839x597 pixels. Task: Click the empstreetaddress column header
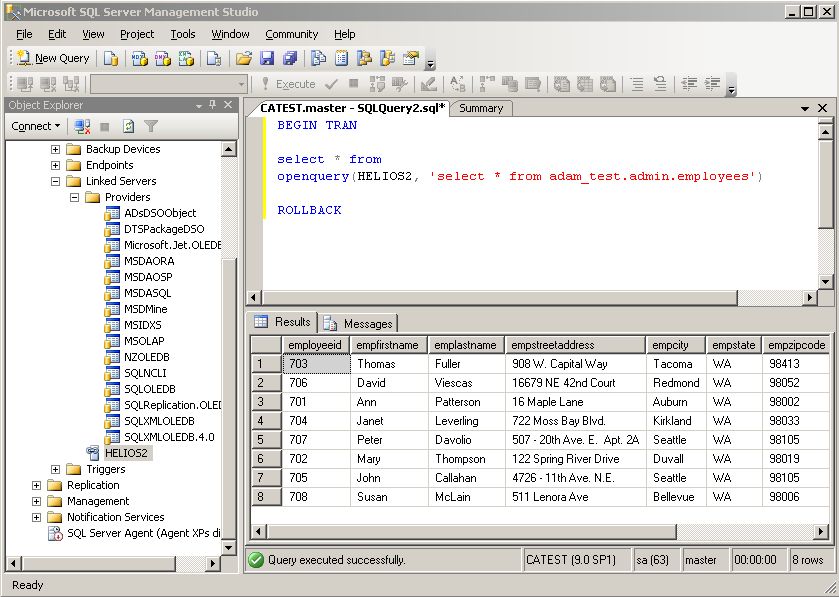pyautogui.click(x=575, y=345)
